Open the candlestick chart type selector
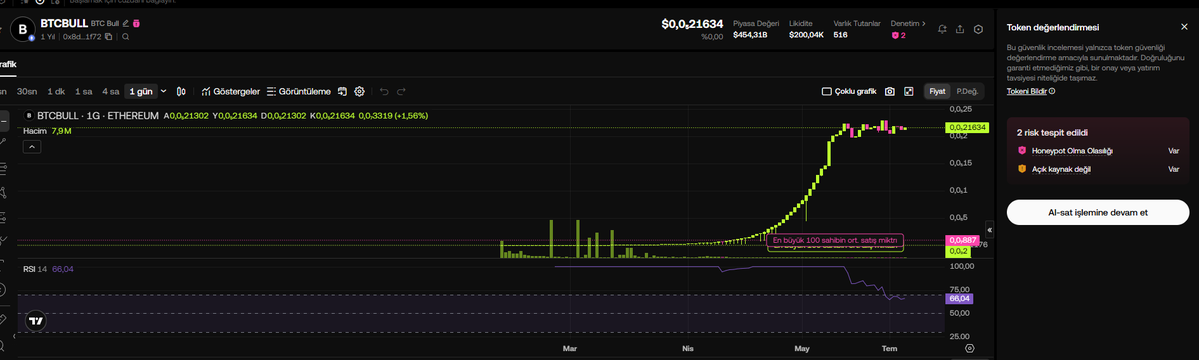The width and height of the screenshot is (1199, 360). point(181,92)
